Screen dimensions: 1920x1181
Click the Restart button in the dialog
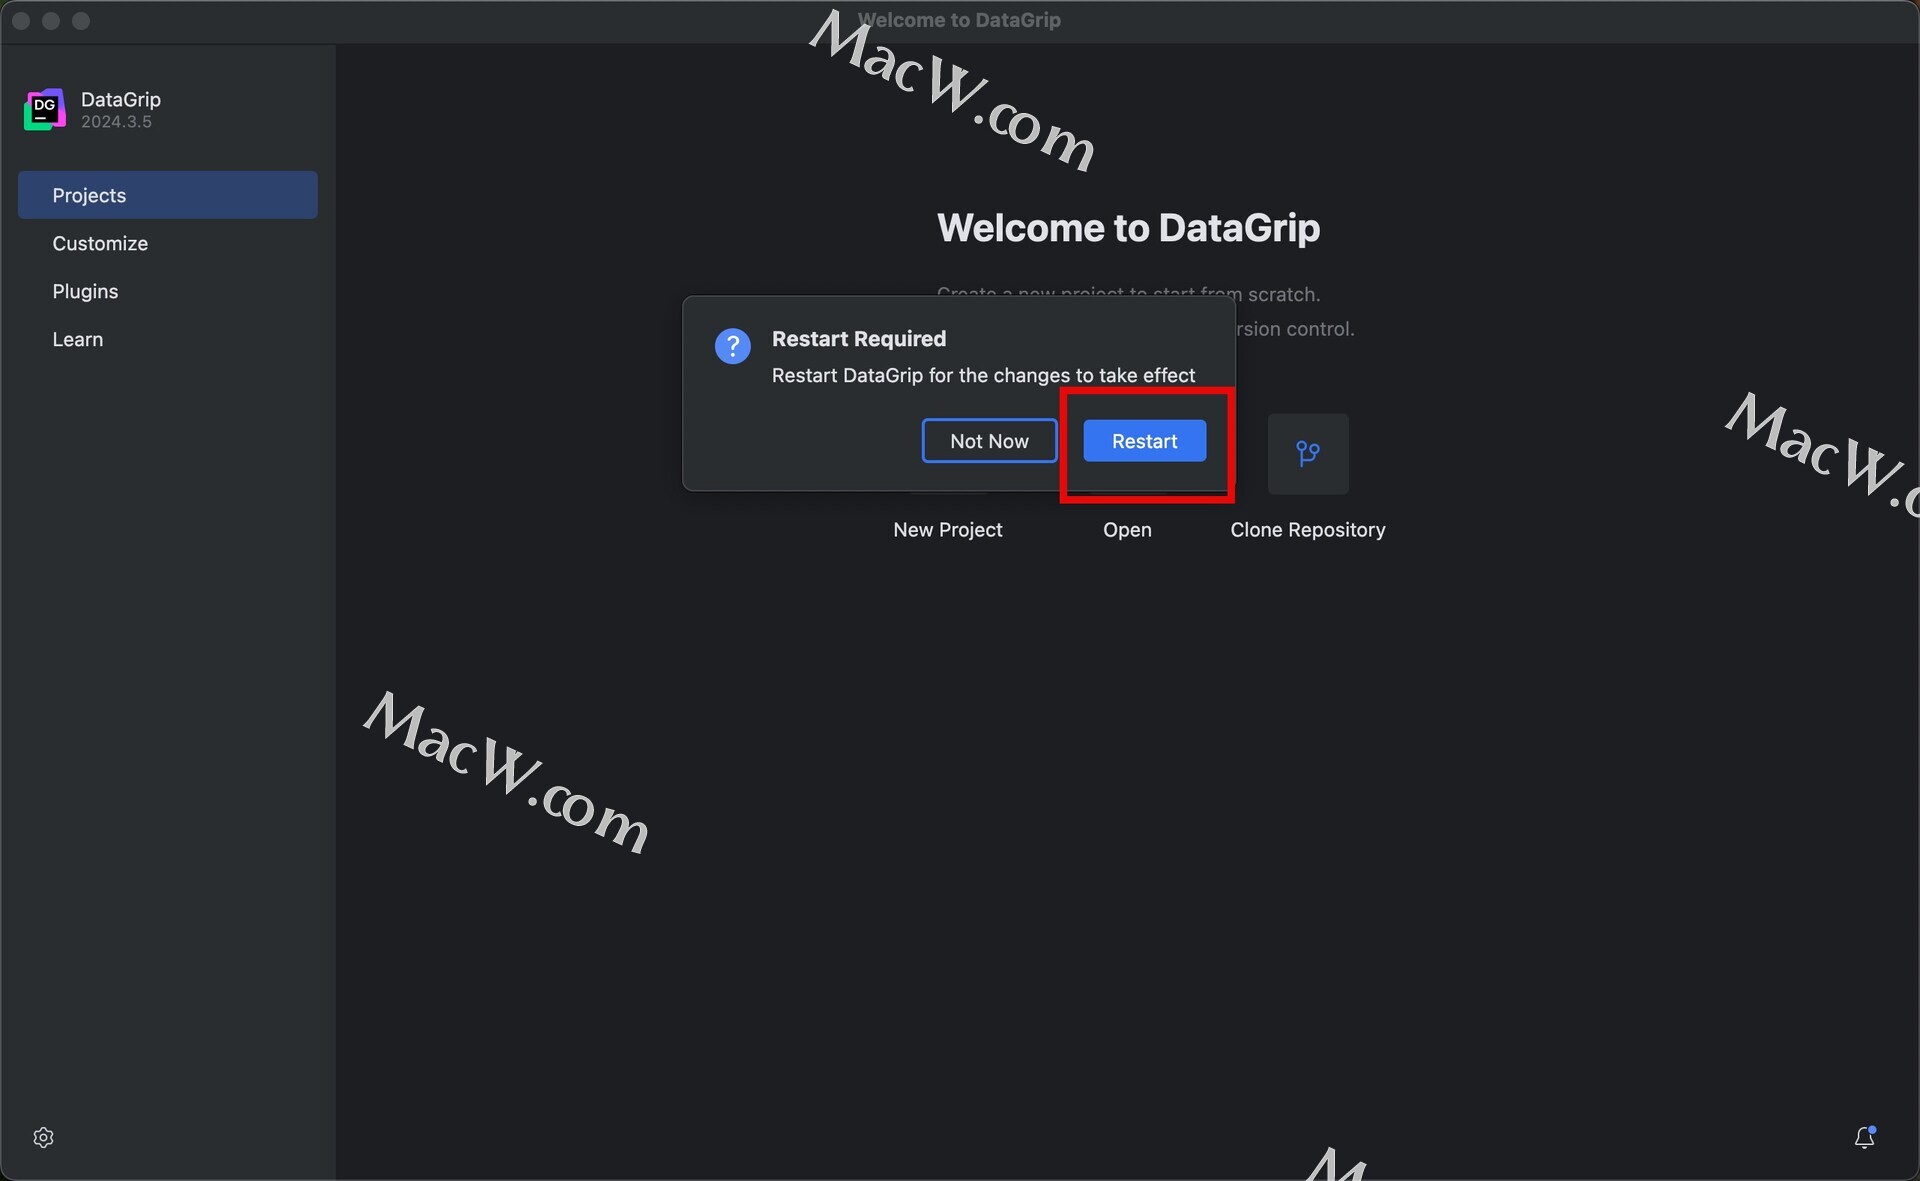point(1144,441)
